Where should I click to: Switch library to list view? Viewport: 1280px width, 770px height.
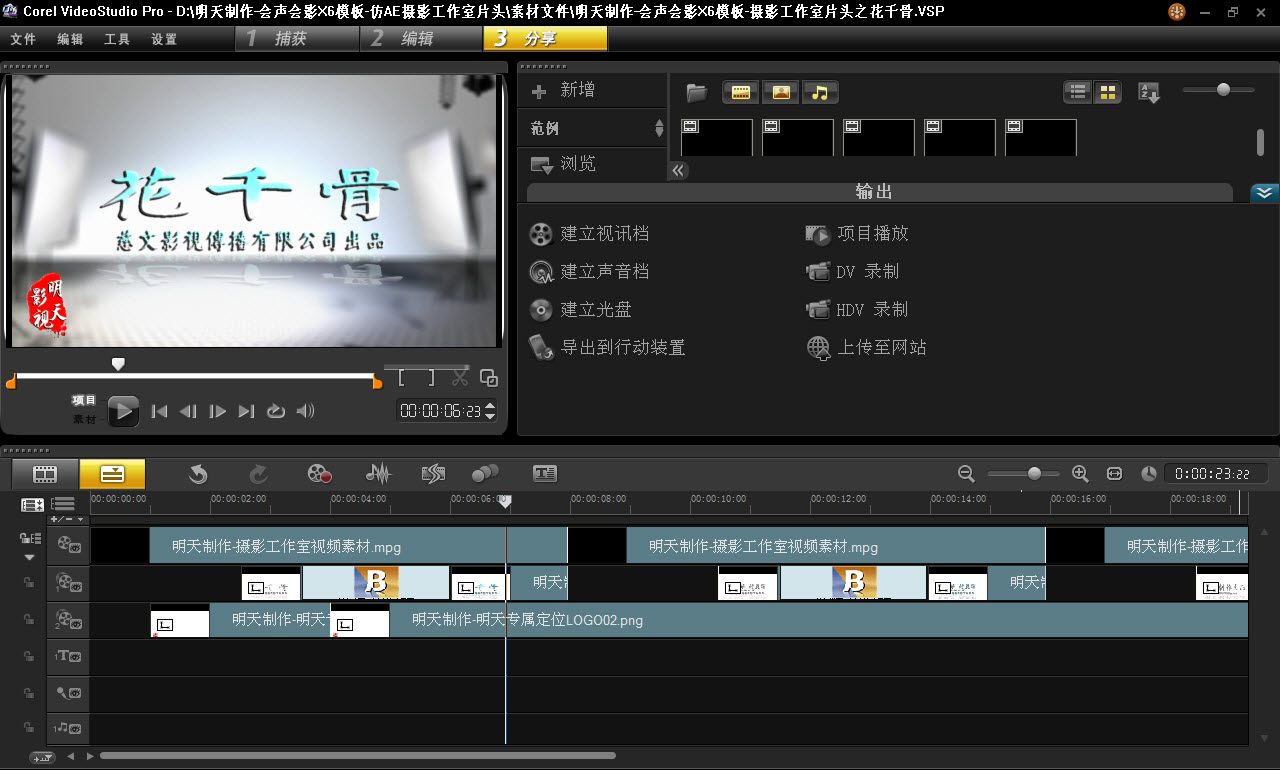tap(1078, 92)
